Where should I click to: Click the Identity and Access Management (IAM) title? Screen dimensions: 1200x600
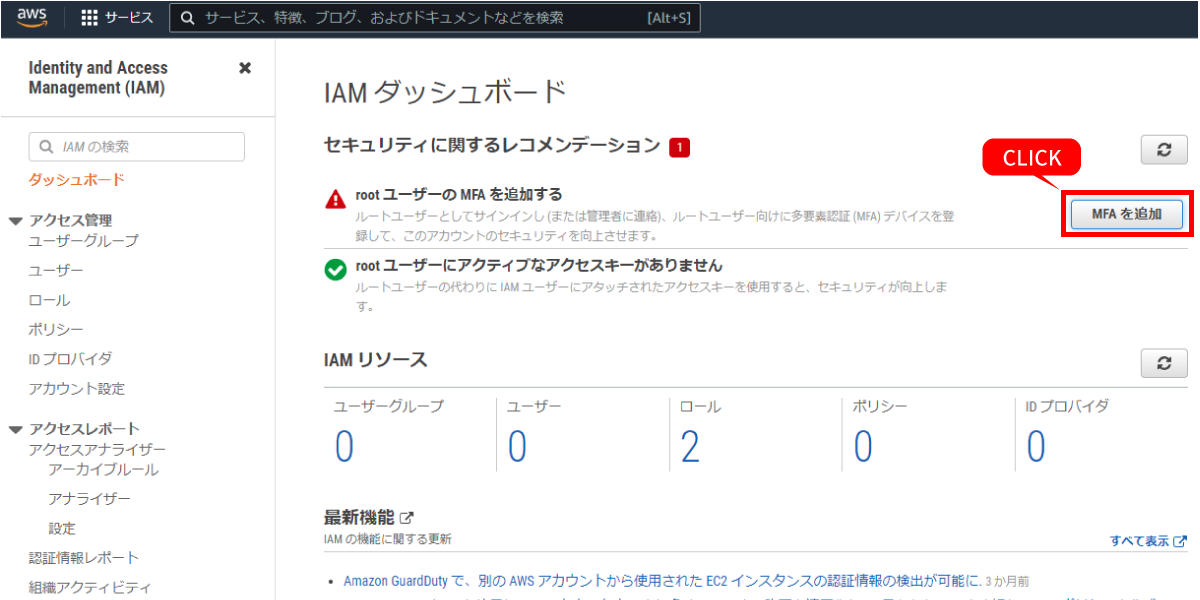point(98,78)
